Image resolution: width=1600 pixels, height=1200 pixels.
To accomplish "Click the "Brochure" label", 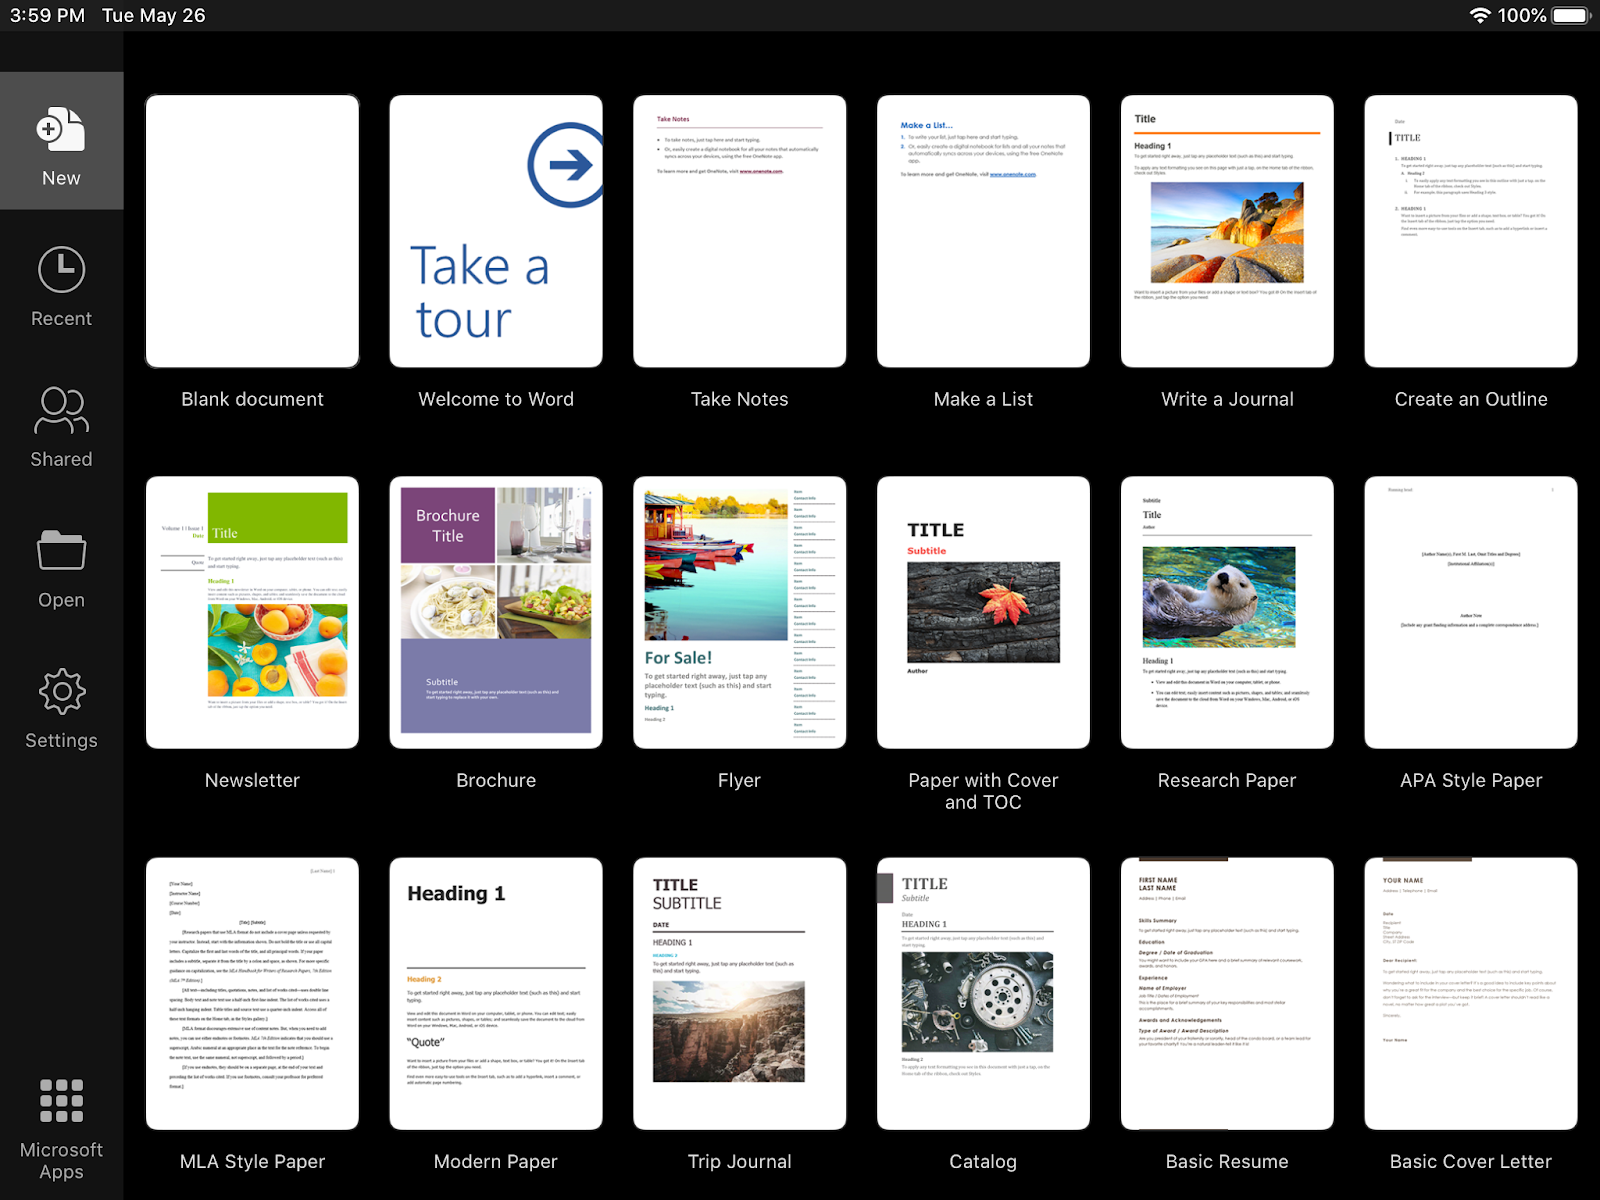I will coord(496,780).
